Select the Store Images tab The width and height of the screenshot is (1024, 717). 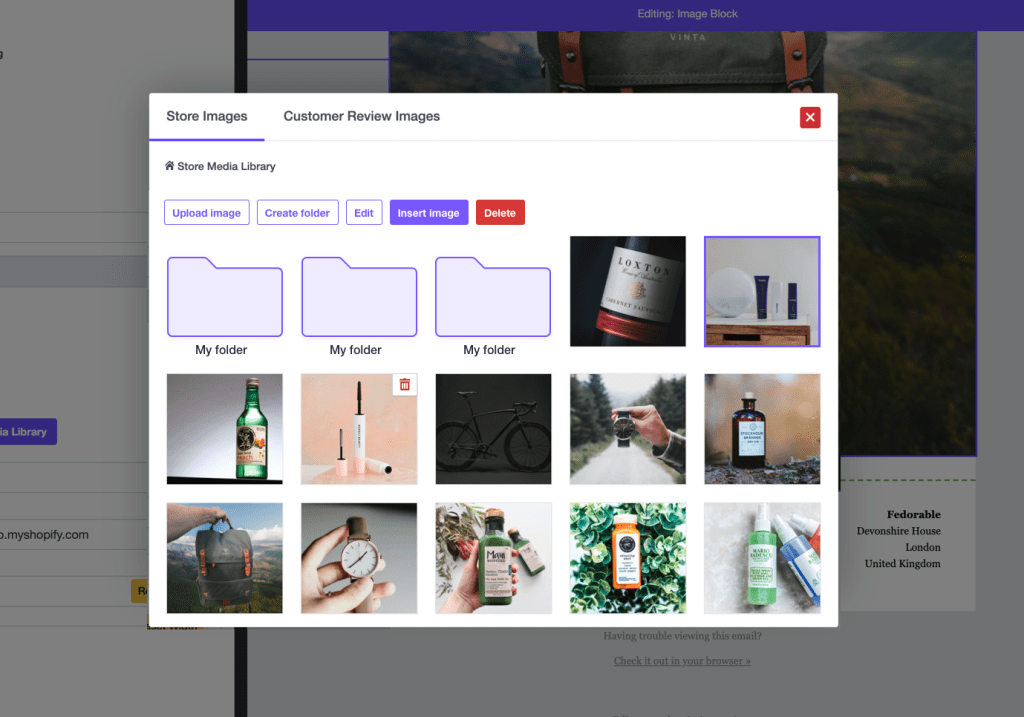coord(207,116)
